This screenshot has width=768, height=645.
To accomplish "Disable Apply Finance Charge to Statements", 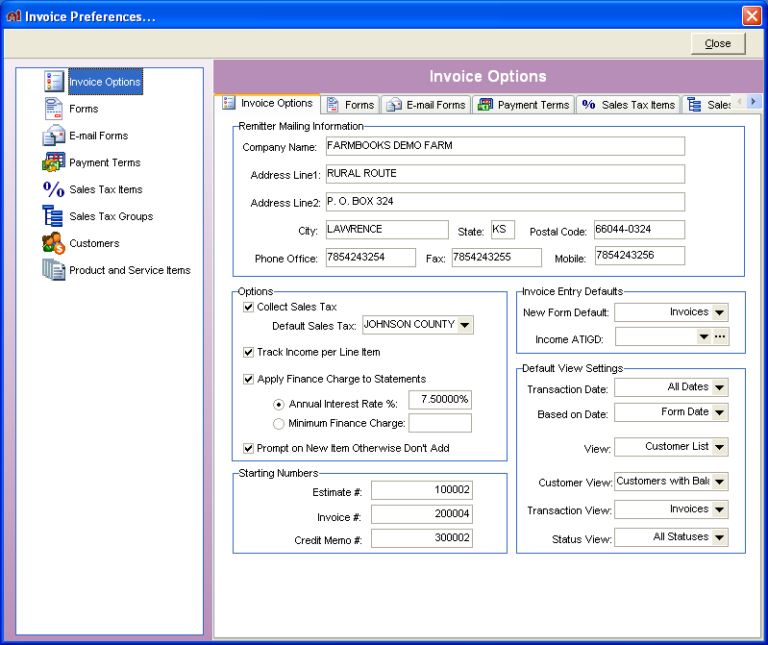I will [248, 379].
